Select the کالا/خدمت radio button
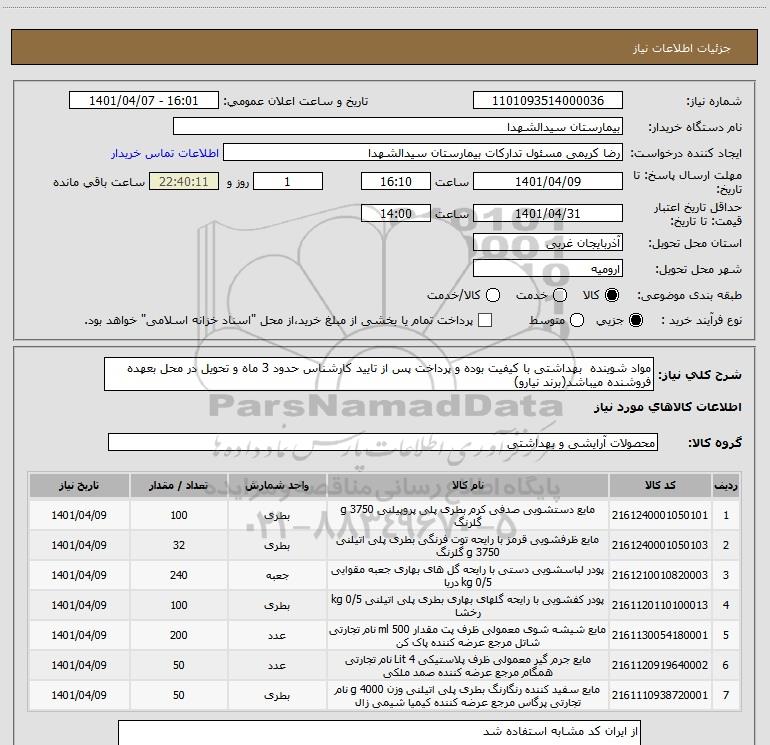The height and width of the screenshot is (745, 770). (493, 295)
